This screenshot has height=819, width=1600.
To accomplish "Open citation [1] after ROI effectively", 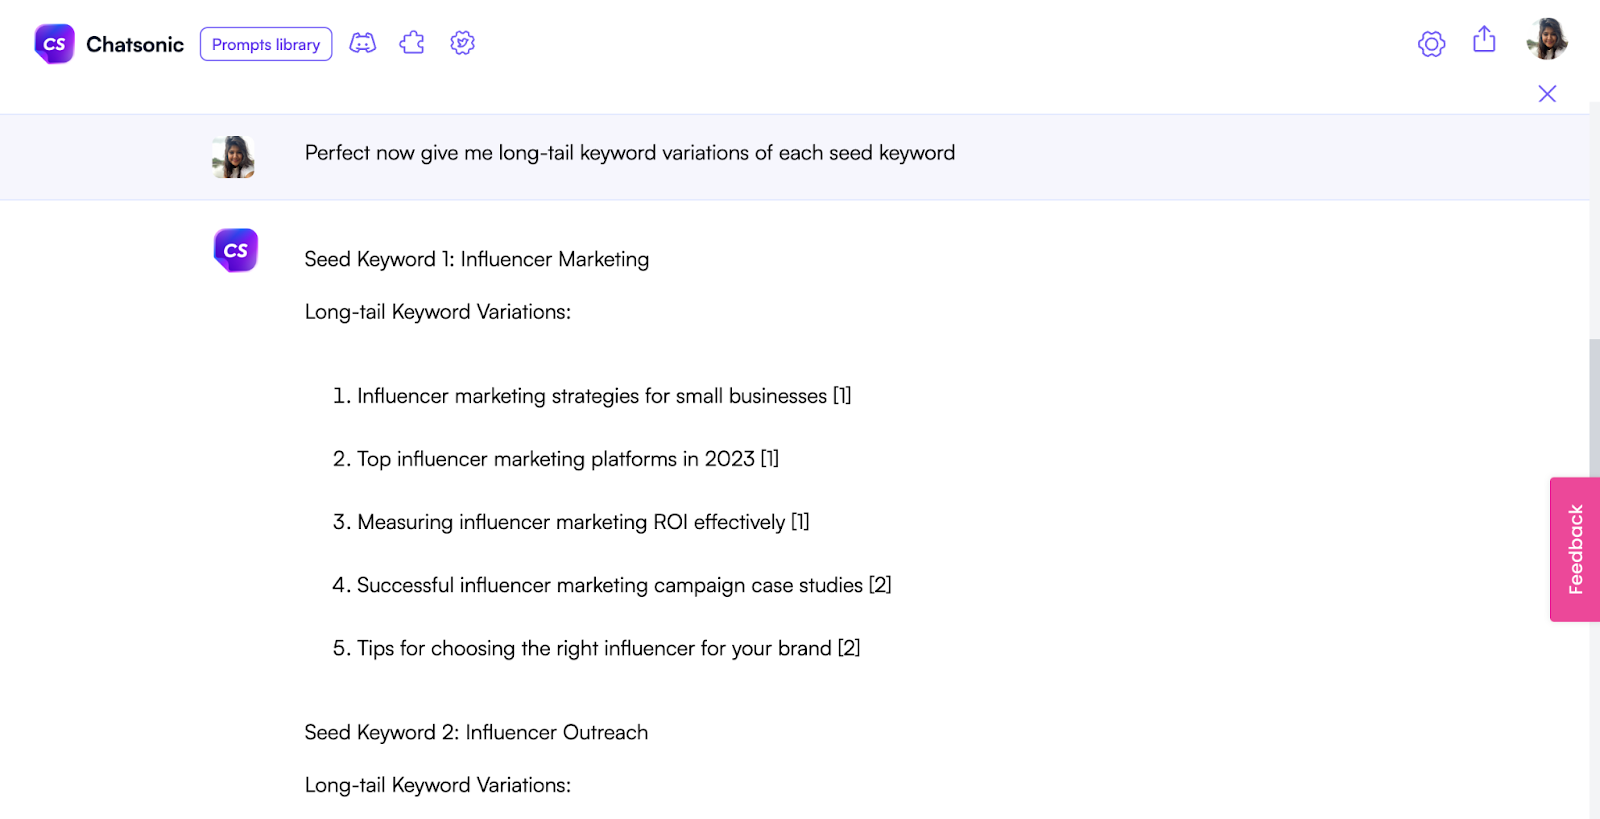I will tap(800, 522).
